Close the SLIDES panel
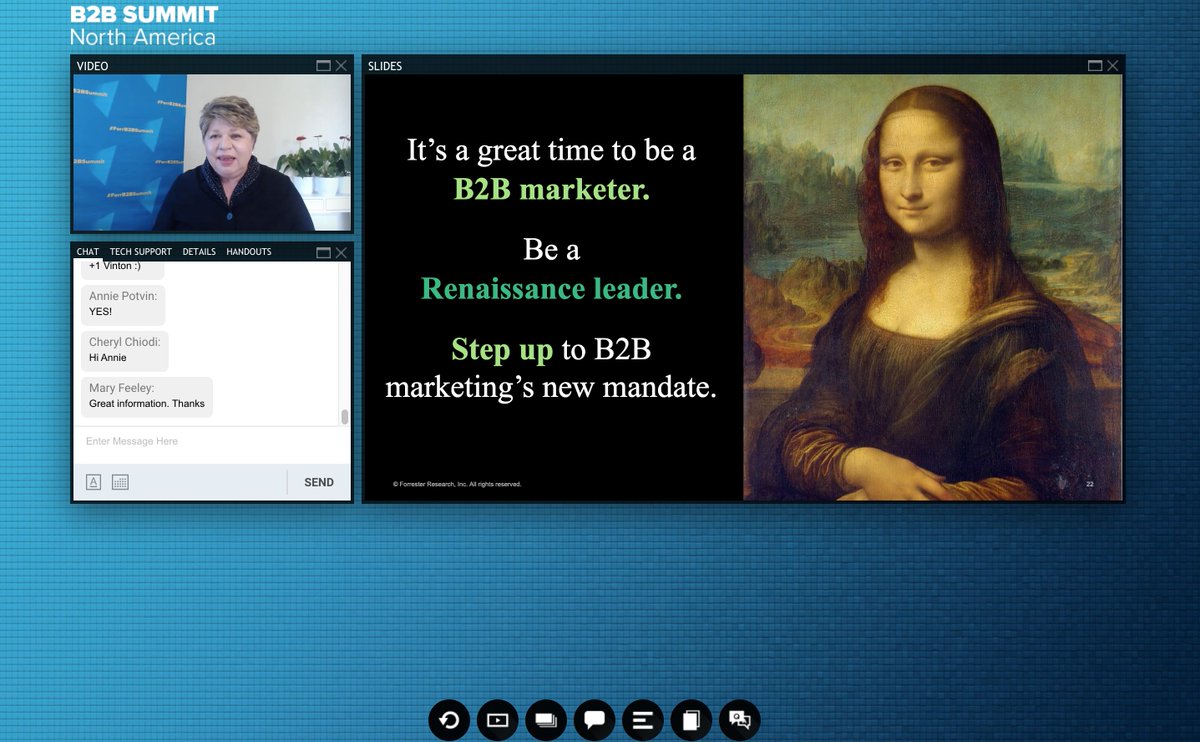The width and height of the screenshot is (1200, 742). pyautogui.click(x=1113, y=66)
